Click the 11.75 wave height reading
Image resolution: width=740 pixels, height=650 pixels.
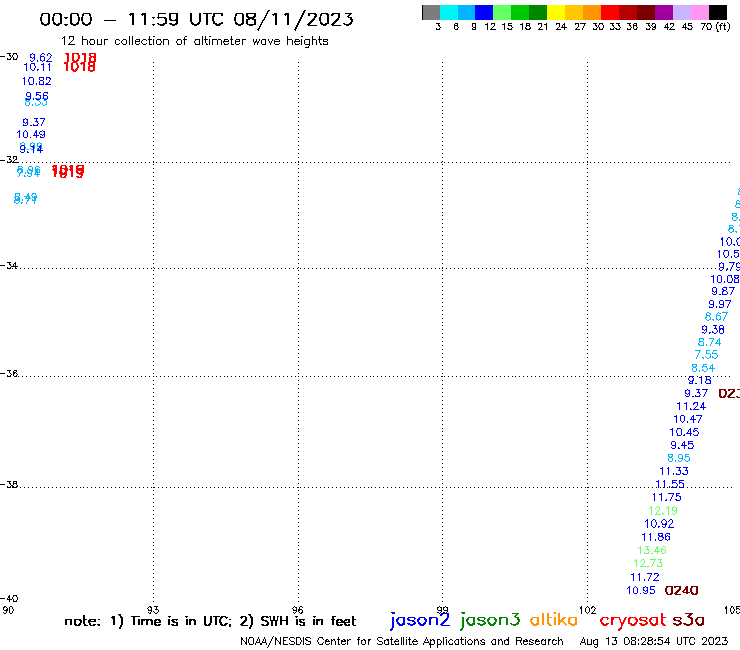(x=667, y=497)
